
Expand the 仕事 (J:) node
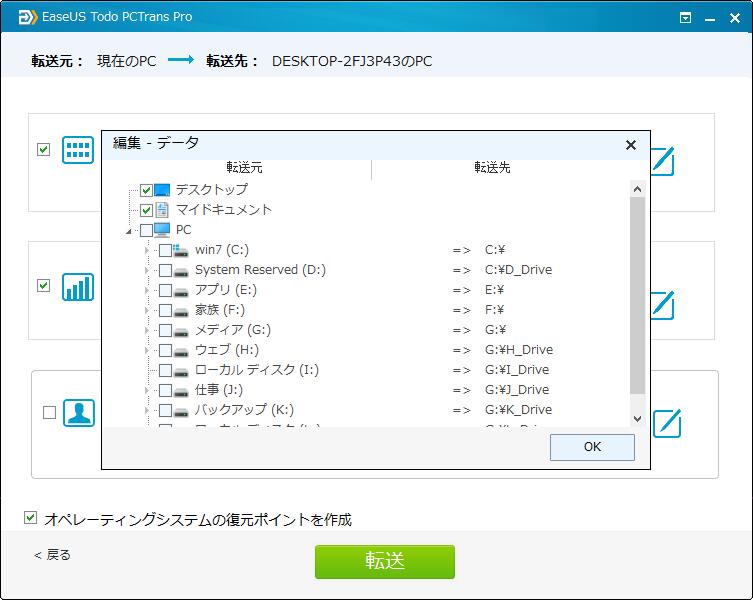[x=147, y=390]
